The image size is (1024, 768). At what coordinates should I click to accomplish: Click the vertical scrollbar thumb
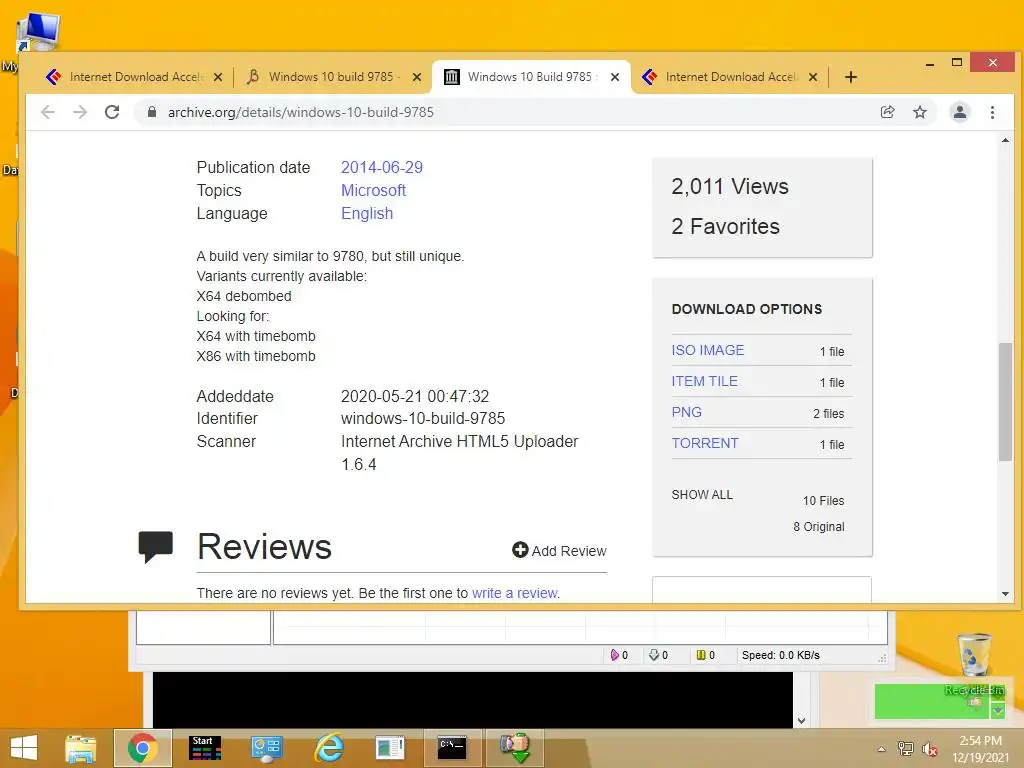(1005, 402)
